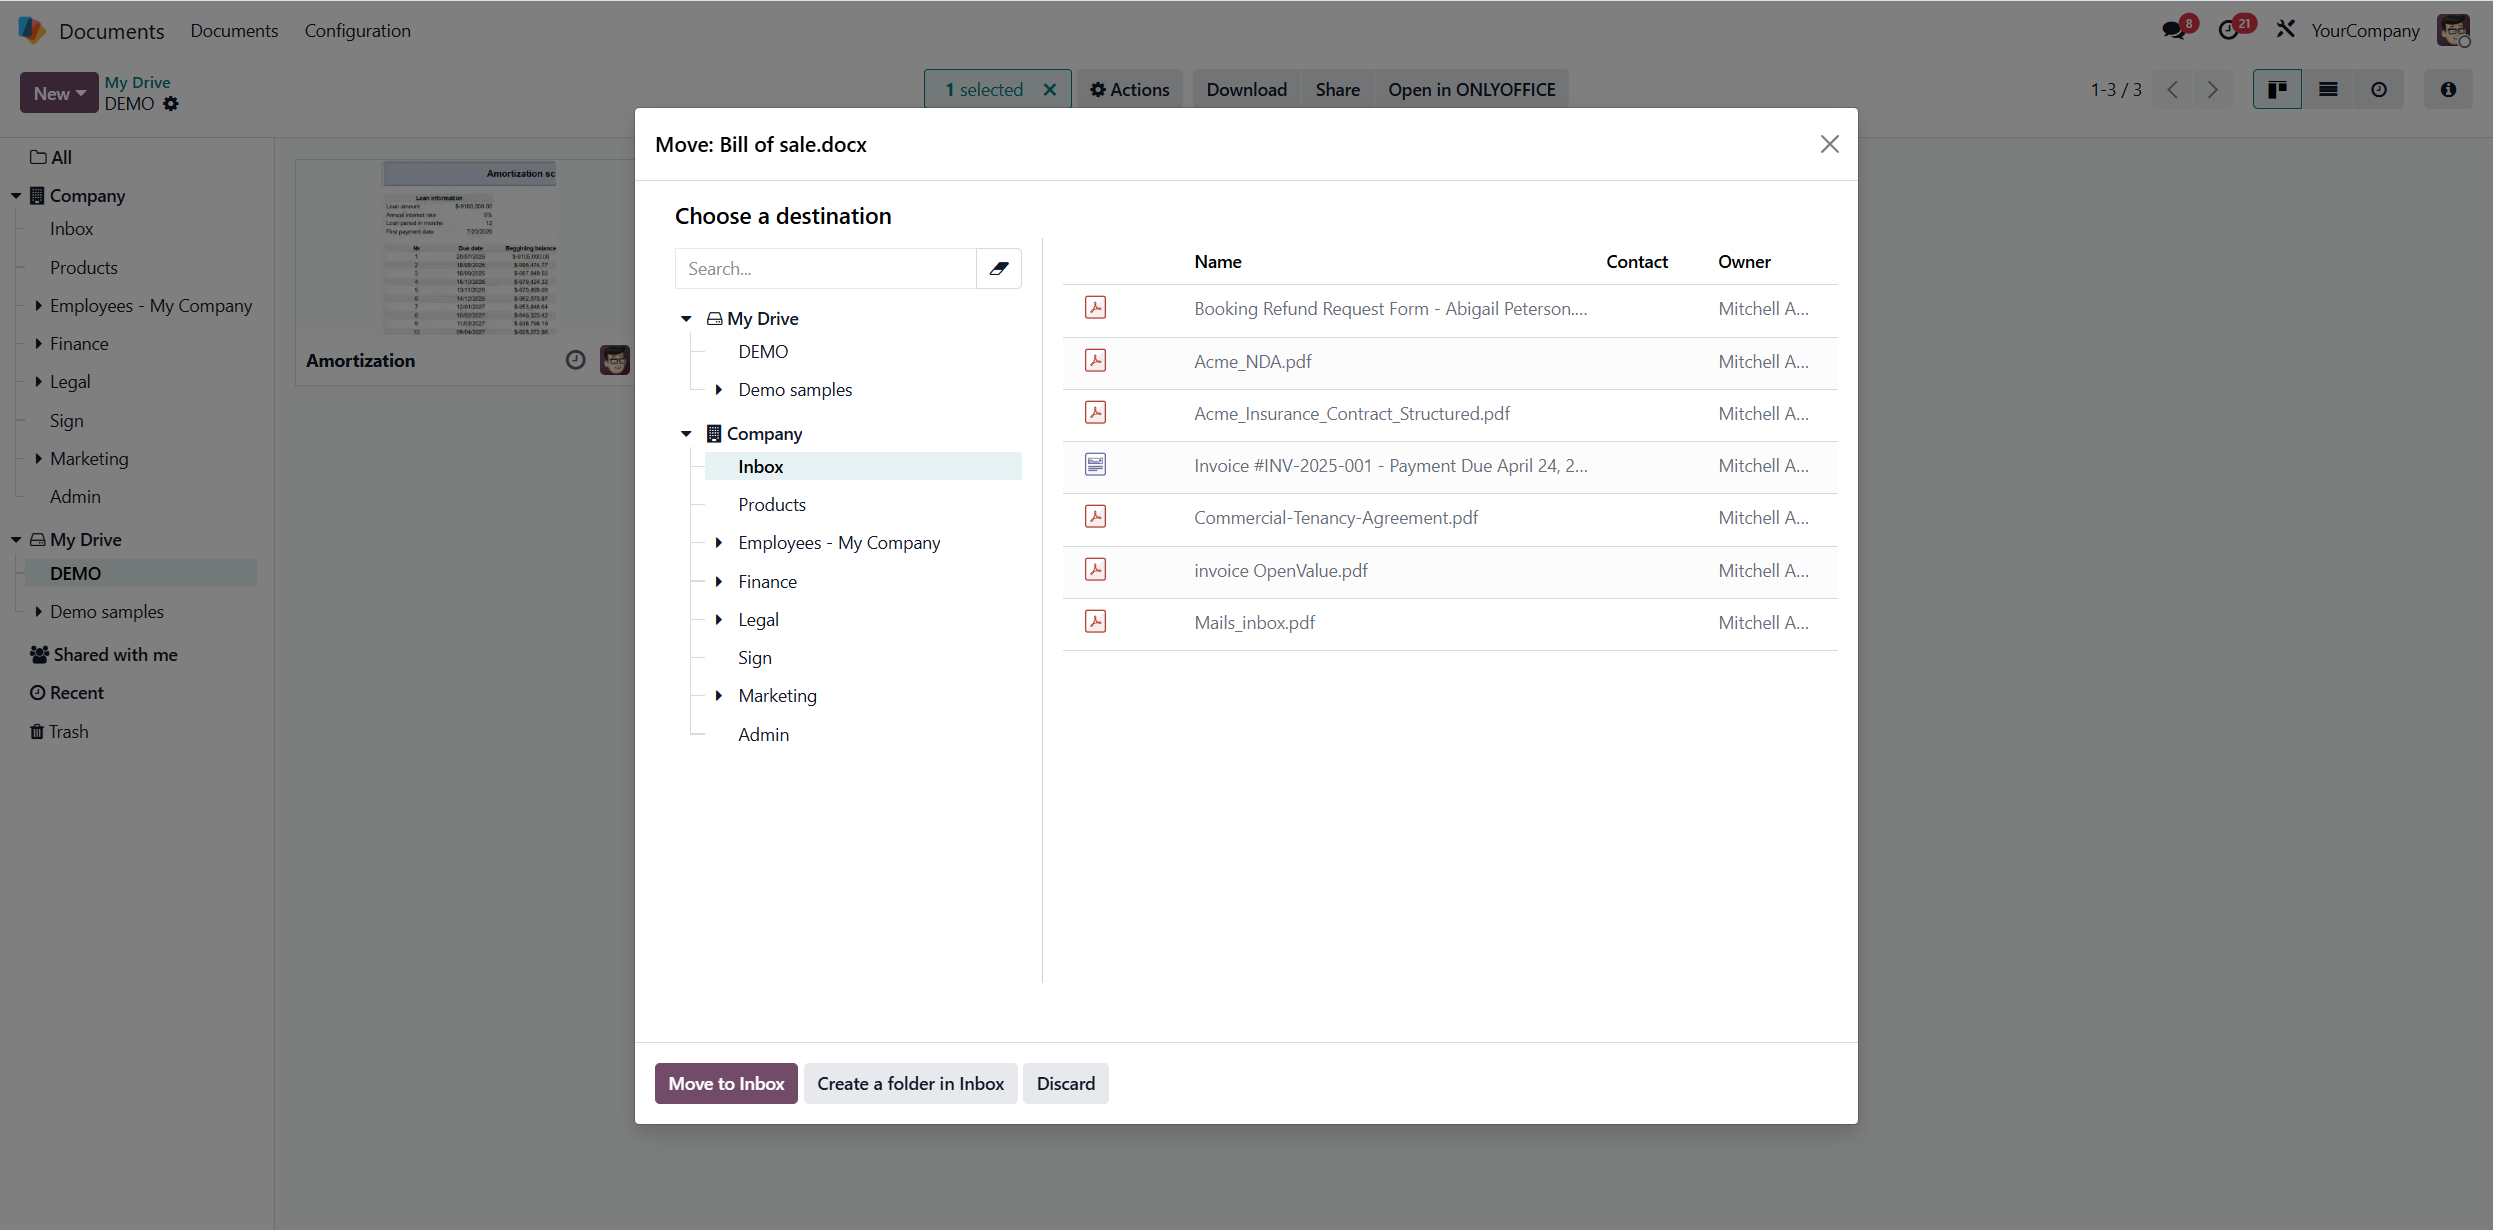This screenshot has width=2493, height=1230.
Task: Expand Demo samples in the destination tree
Action: (718, 389)
